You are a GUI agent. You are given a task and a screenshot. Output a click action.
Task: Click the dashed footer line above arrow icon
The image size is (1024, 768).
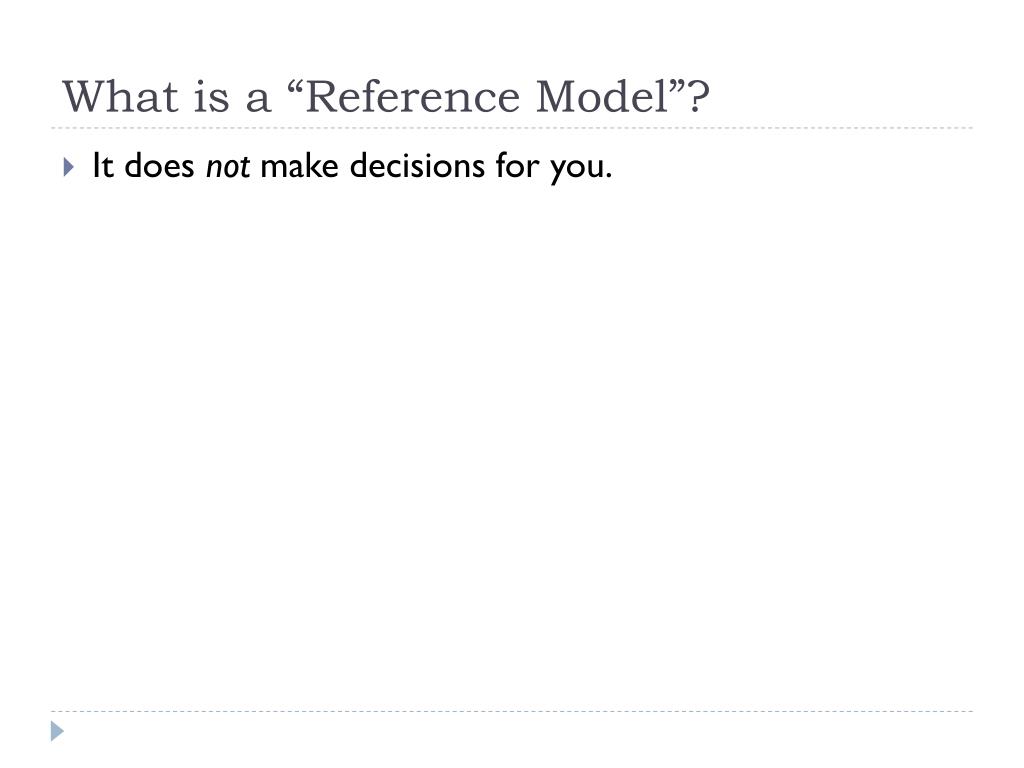[512, 711]
